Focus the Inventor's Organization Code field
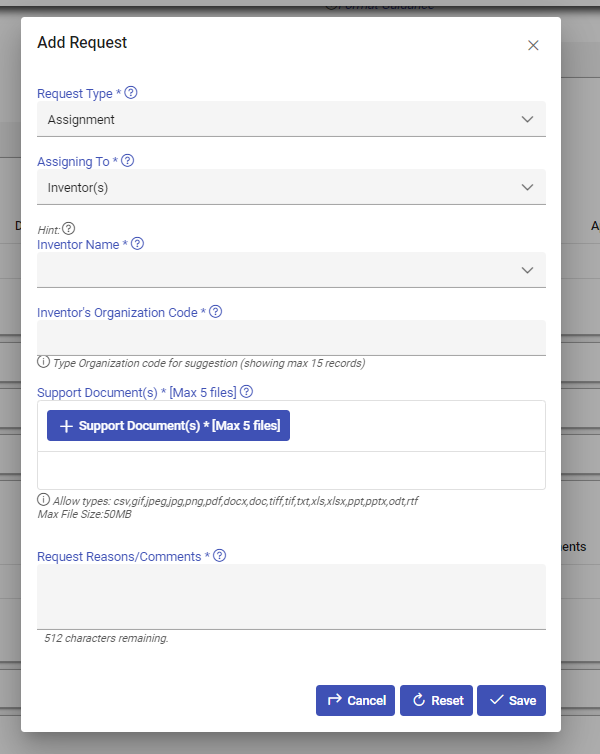Image resolution: width=600 pixels, height=754 pixels. [291, 337]
